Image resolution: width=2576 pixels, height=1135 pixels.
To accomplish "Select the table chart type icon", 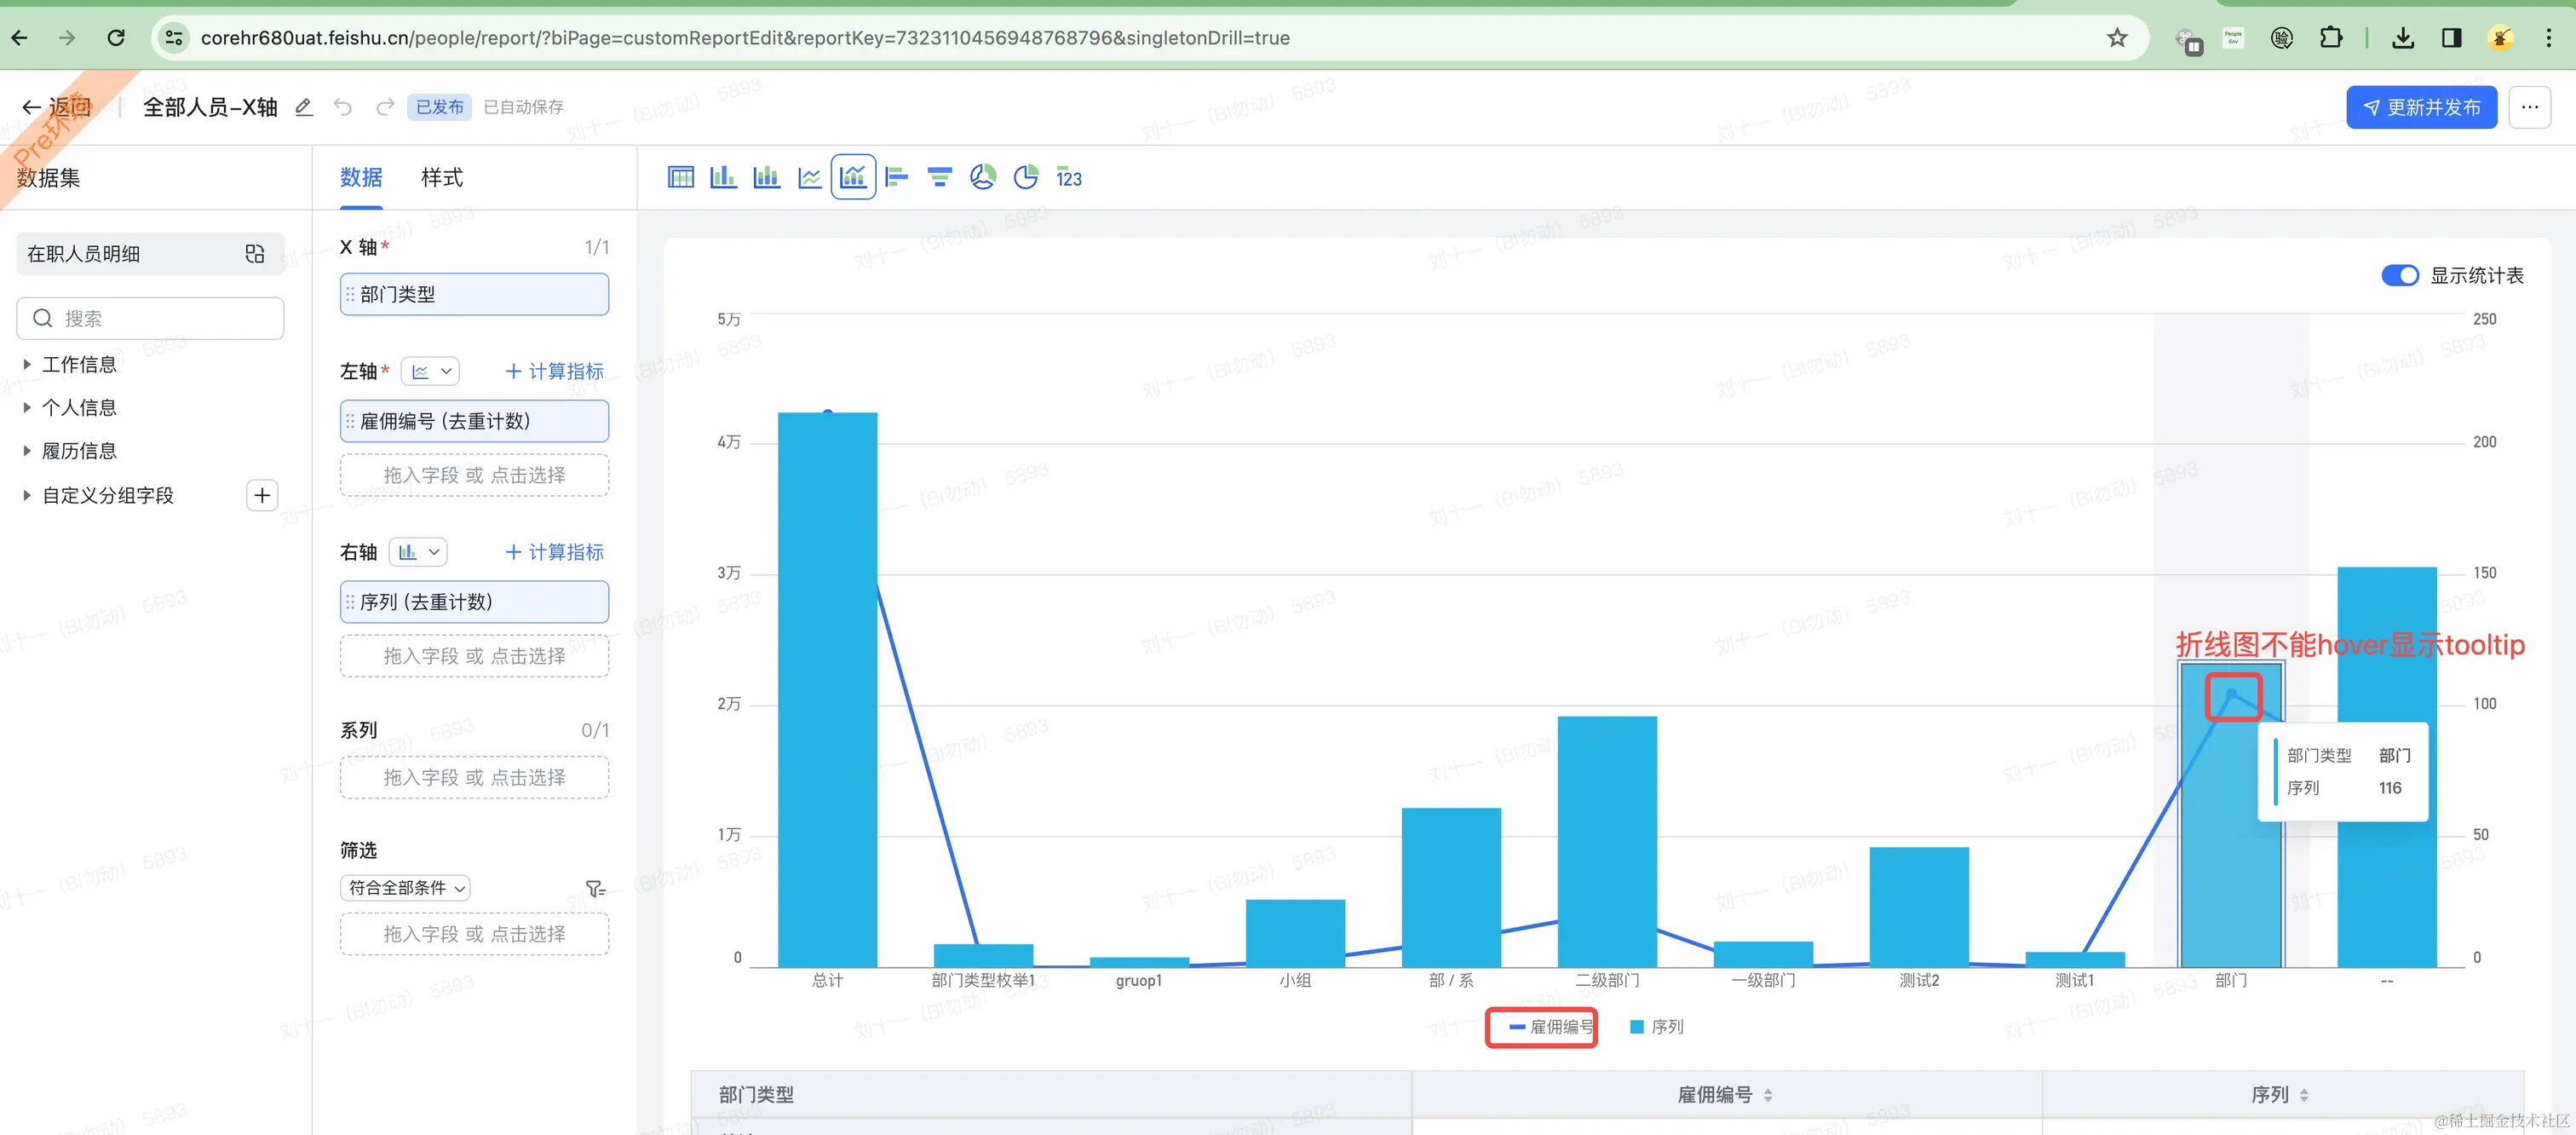I will (x=680, y=178).
